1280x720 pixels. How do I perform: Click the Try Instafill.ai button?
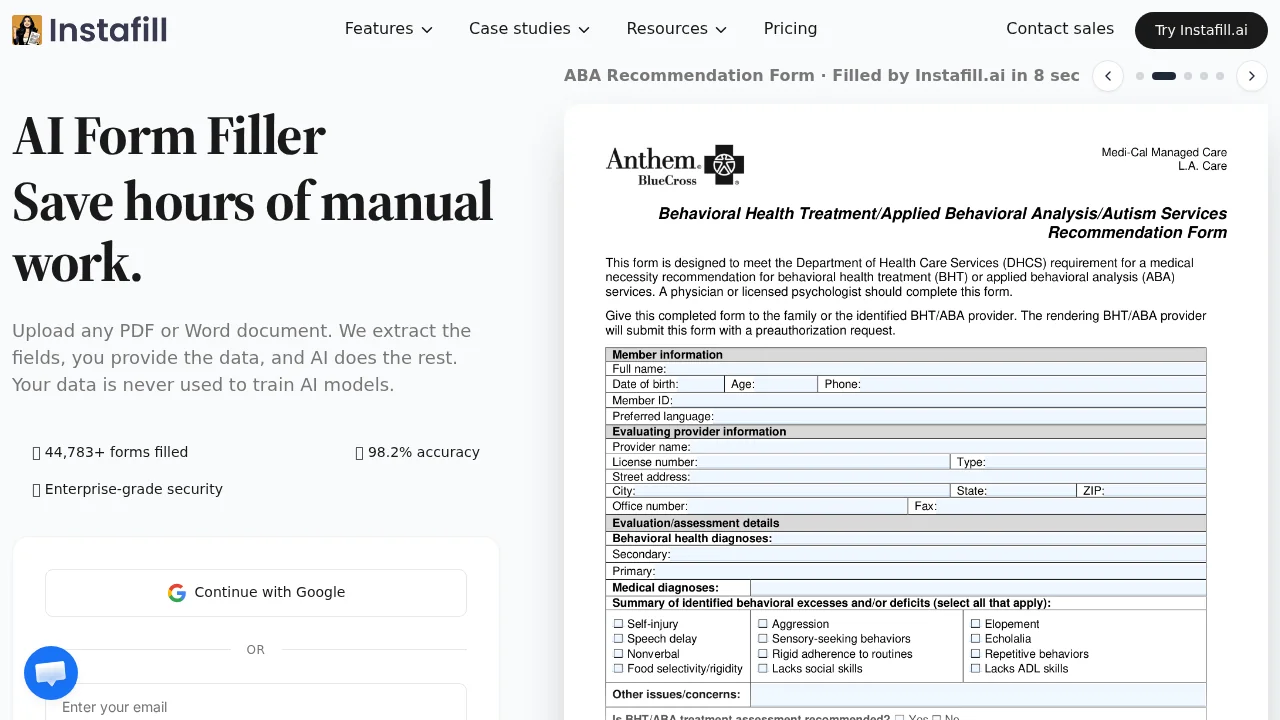[1201, 30]
